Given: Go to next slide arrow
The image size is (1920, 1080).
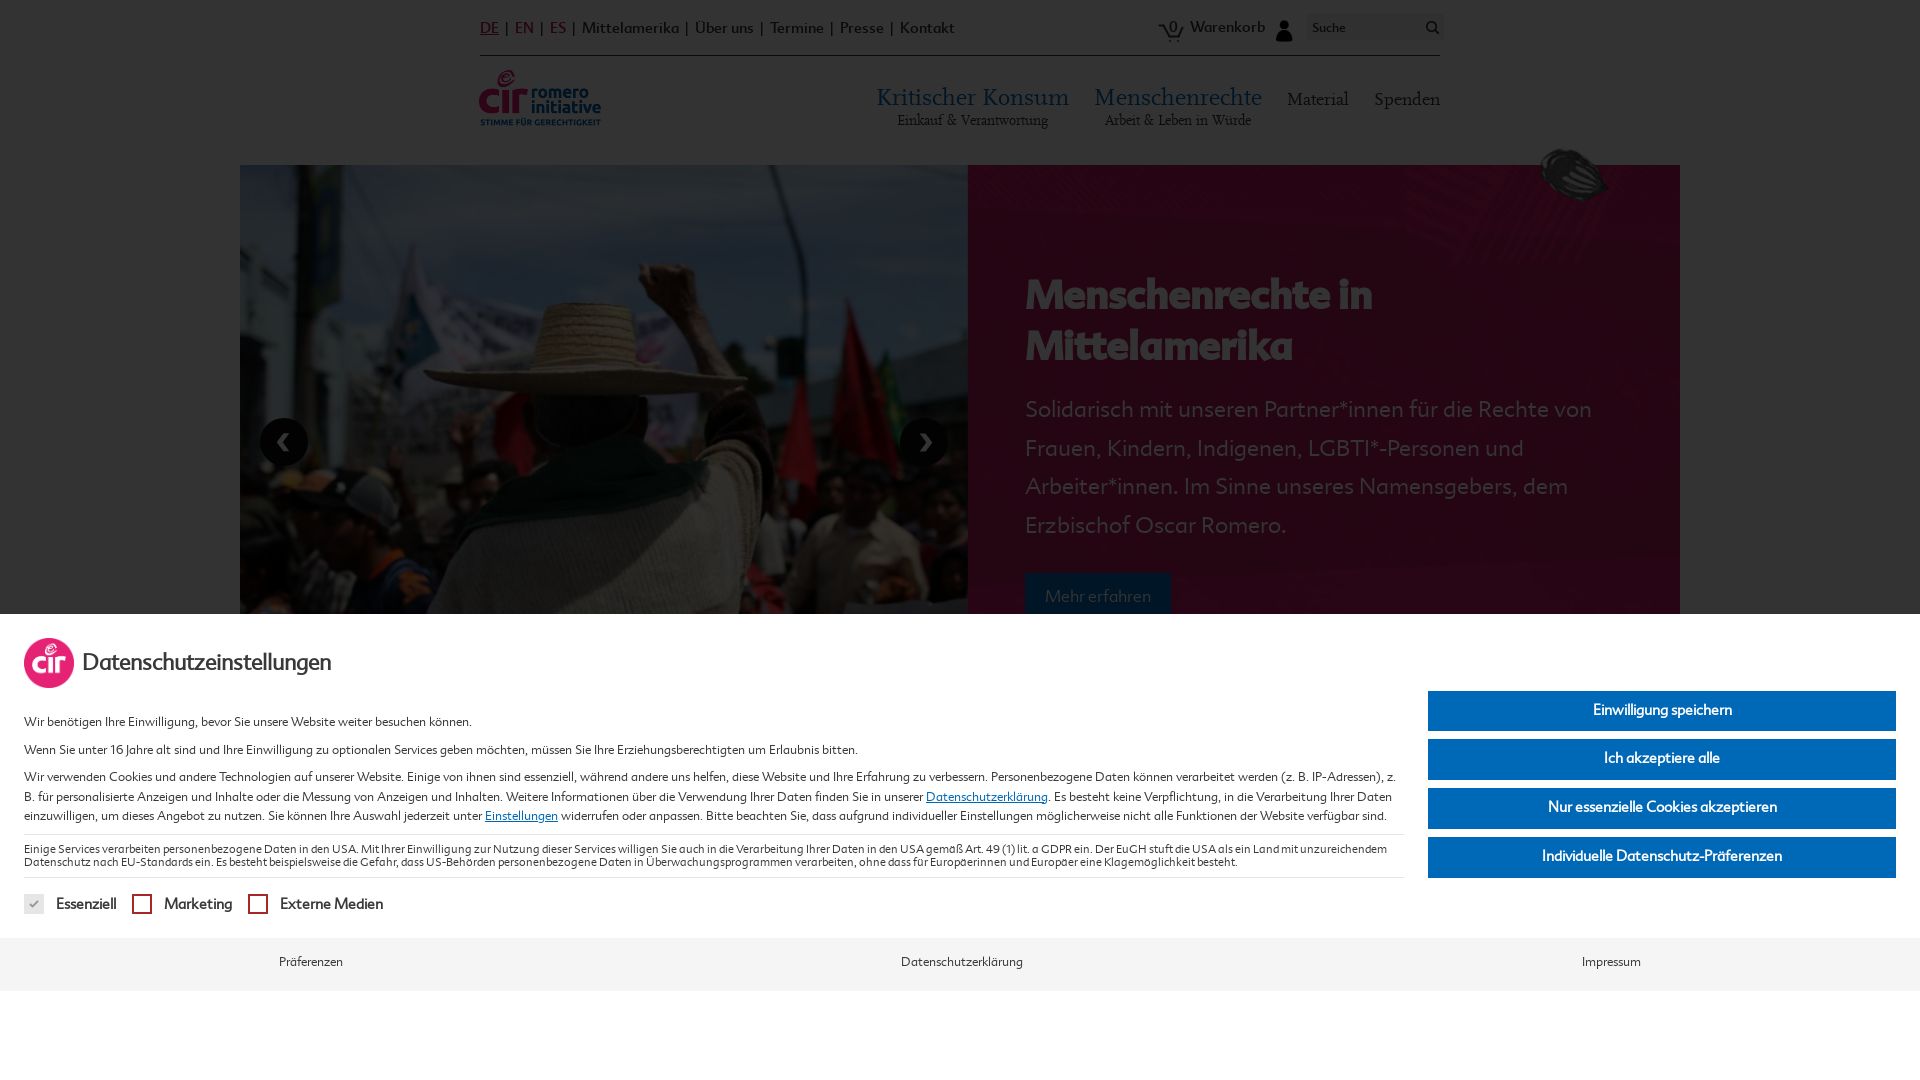Looking at the screenshot, I should click(x=924, y=442).
